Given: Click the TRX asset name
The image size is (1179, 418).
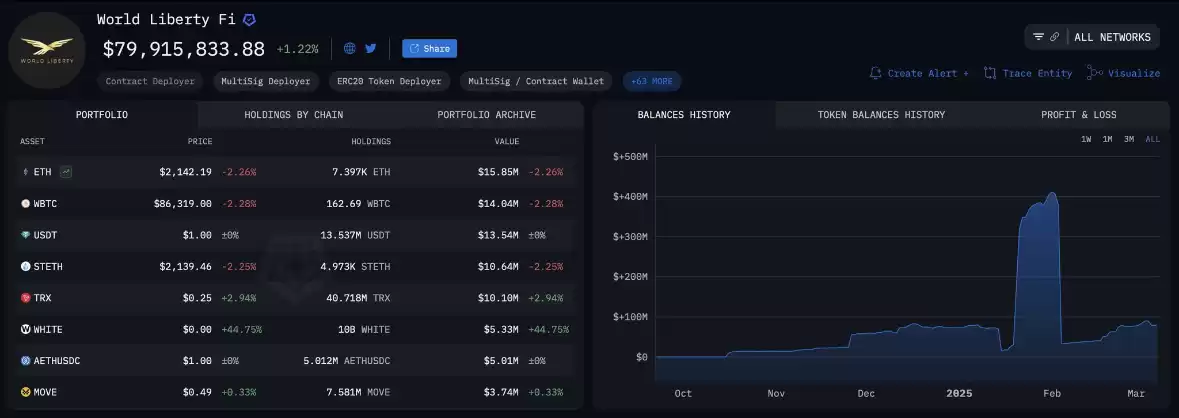Looking at the screenshot, I should 43,298.
